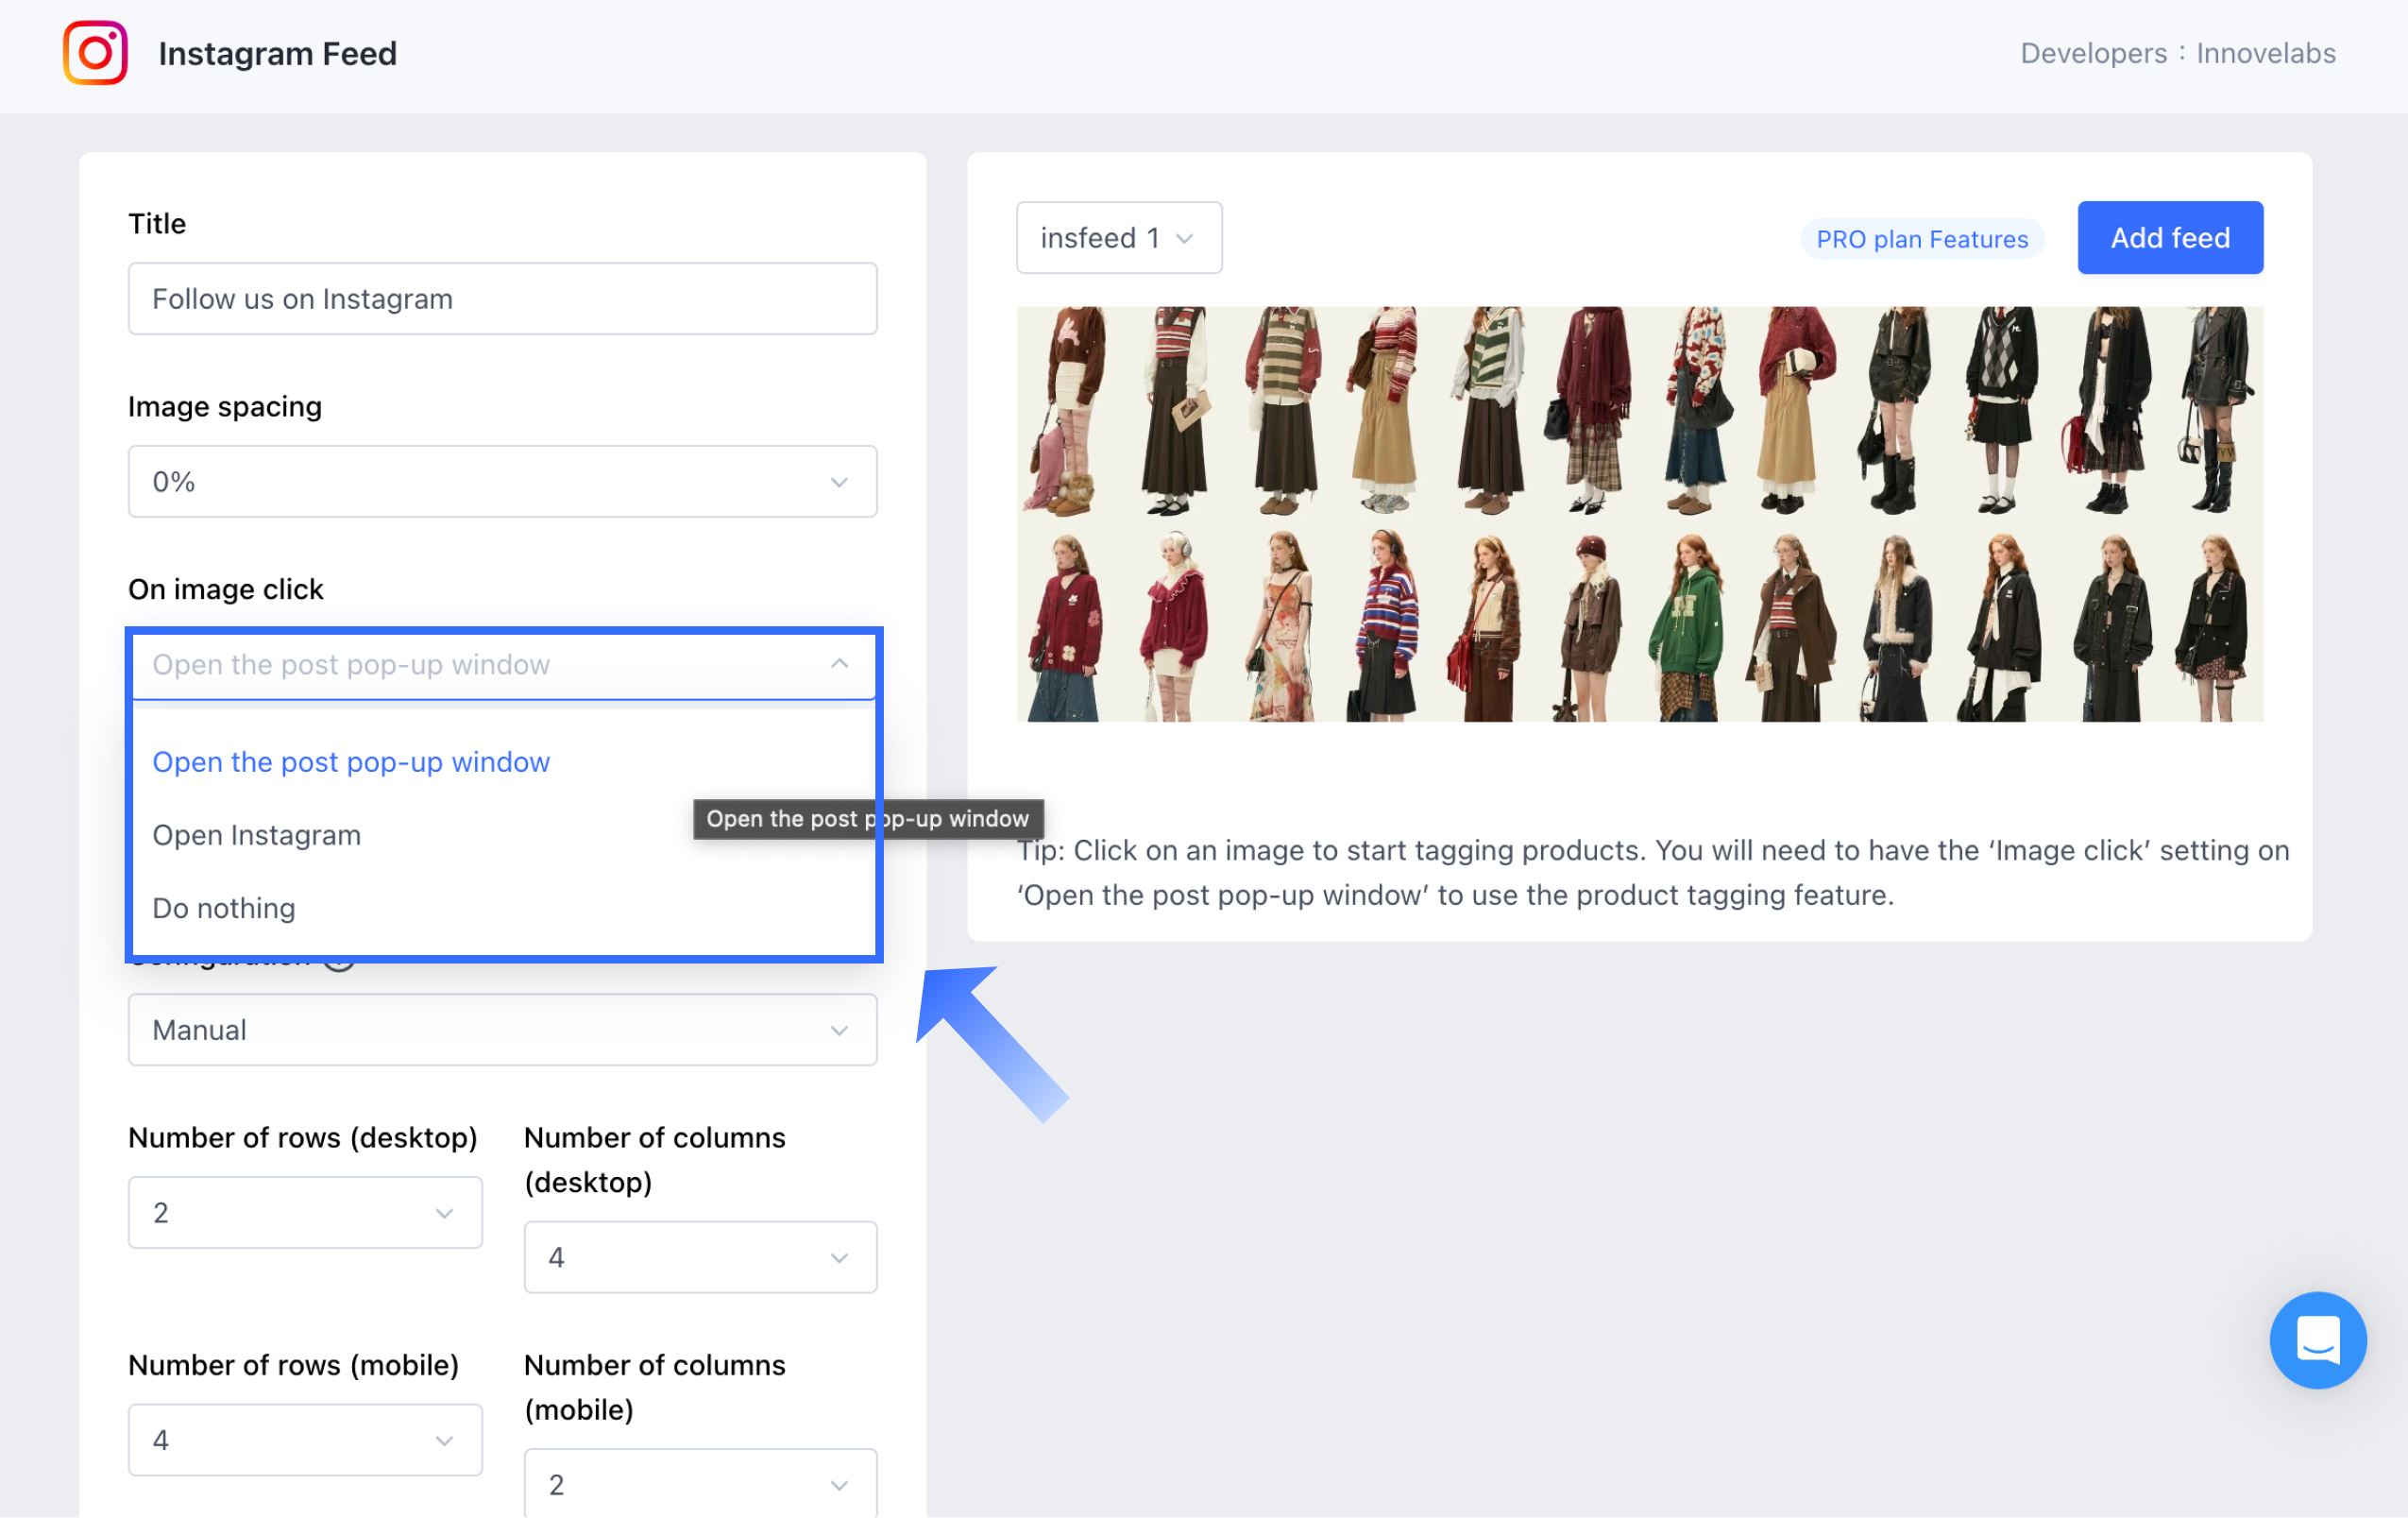
Task: Collapse the On image click dropdown arrow
Action: 839,664
